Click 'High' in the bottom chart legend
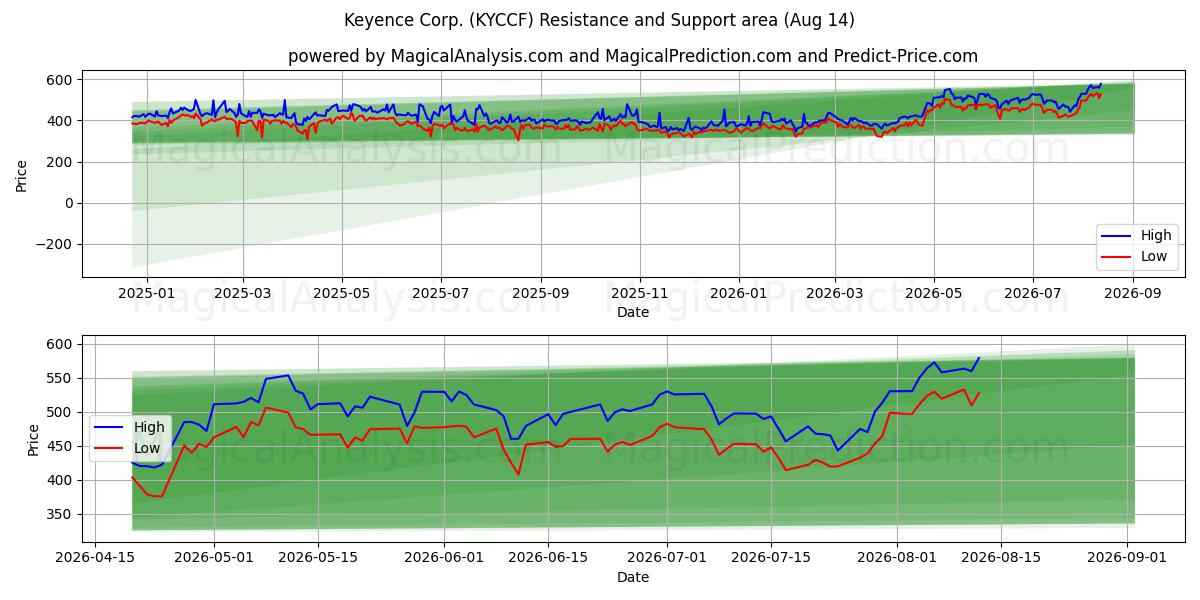 149,427
